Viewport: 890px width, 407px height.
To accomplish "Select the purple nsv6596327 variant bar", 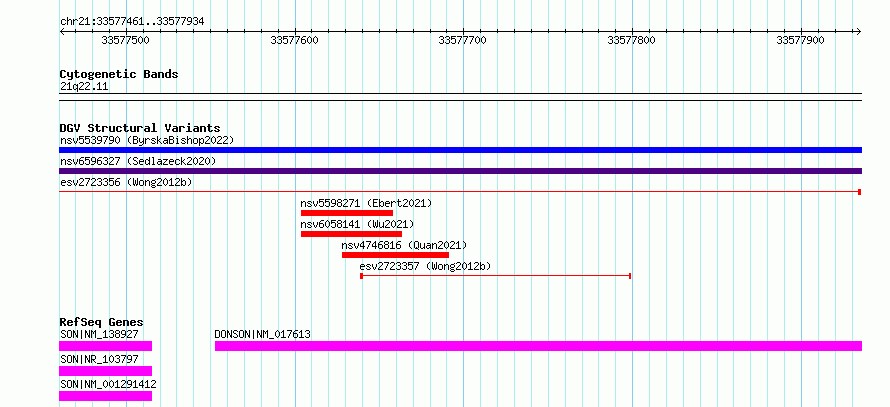I will (460, 171).
